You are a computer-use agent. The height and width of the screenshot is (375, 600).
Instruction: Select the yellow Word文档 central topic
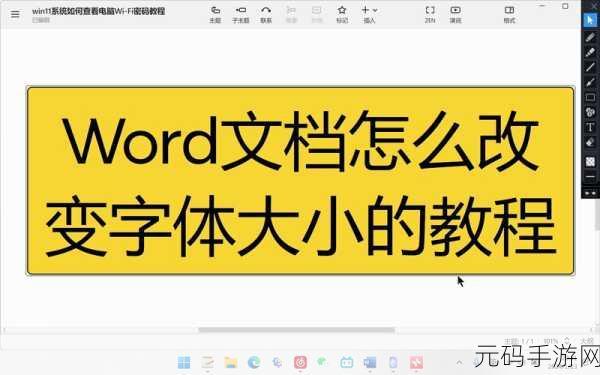pos(300,181)
